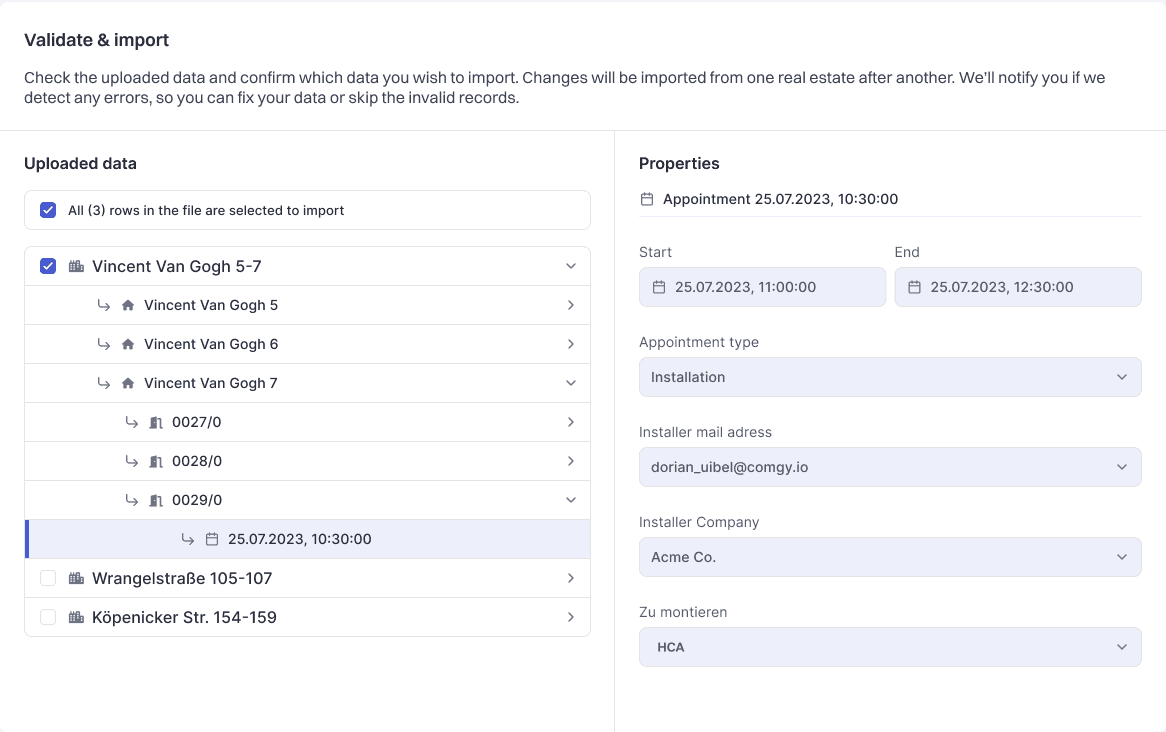The width and height of the screenshot is (1166, 732).
Task: Open Zu montieren dropdown showing HCA
Action: point(889,647)
